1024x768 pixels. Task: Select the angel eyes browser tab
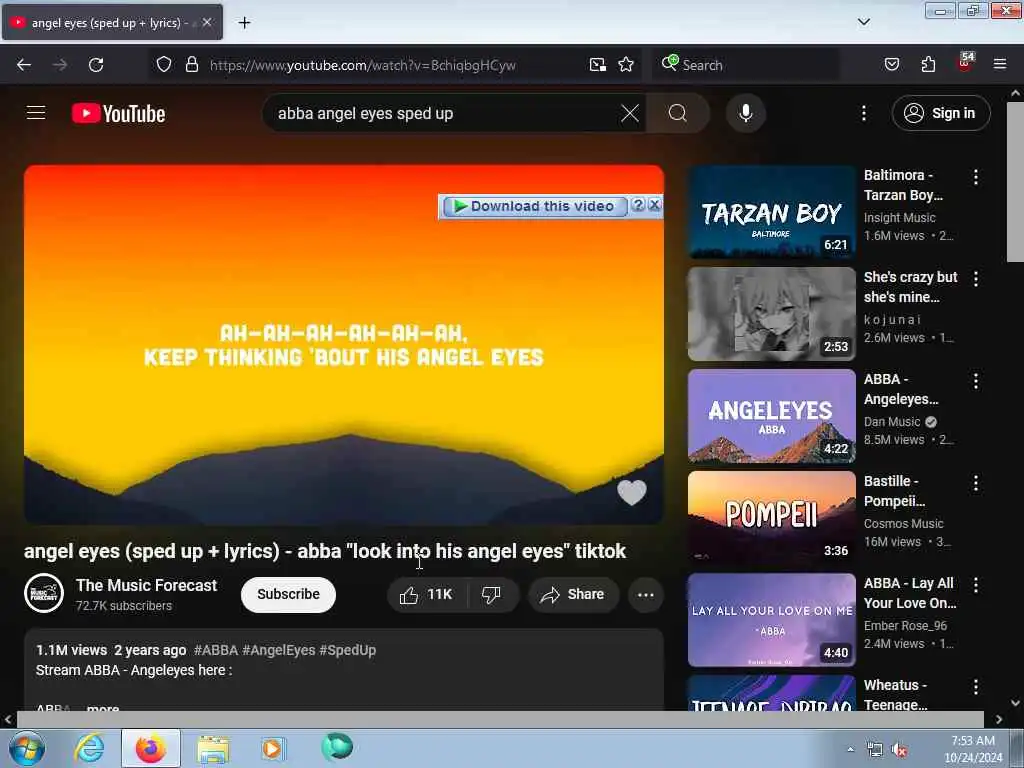(x=112, y=22)
